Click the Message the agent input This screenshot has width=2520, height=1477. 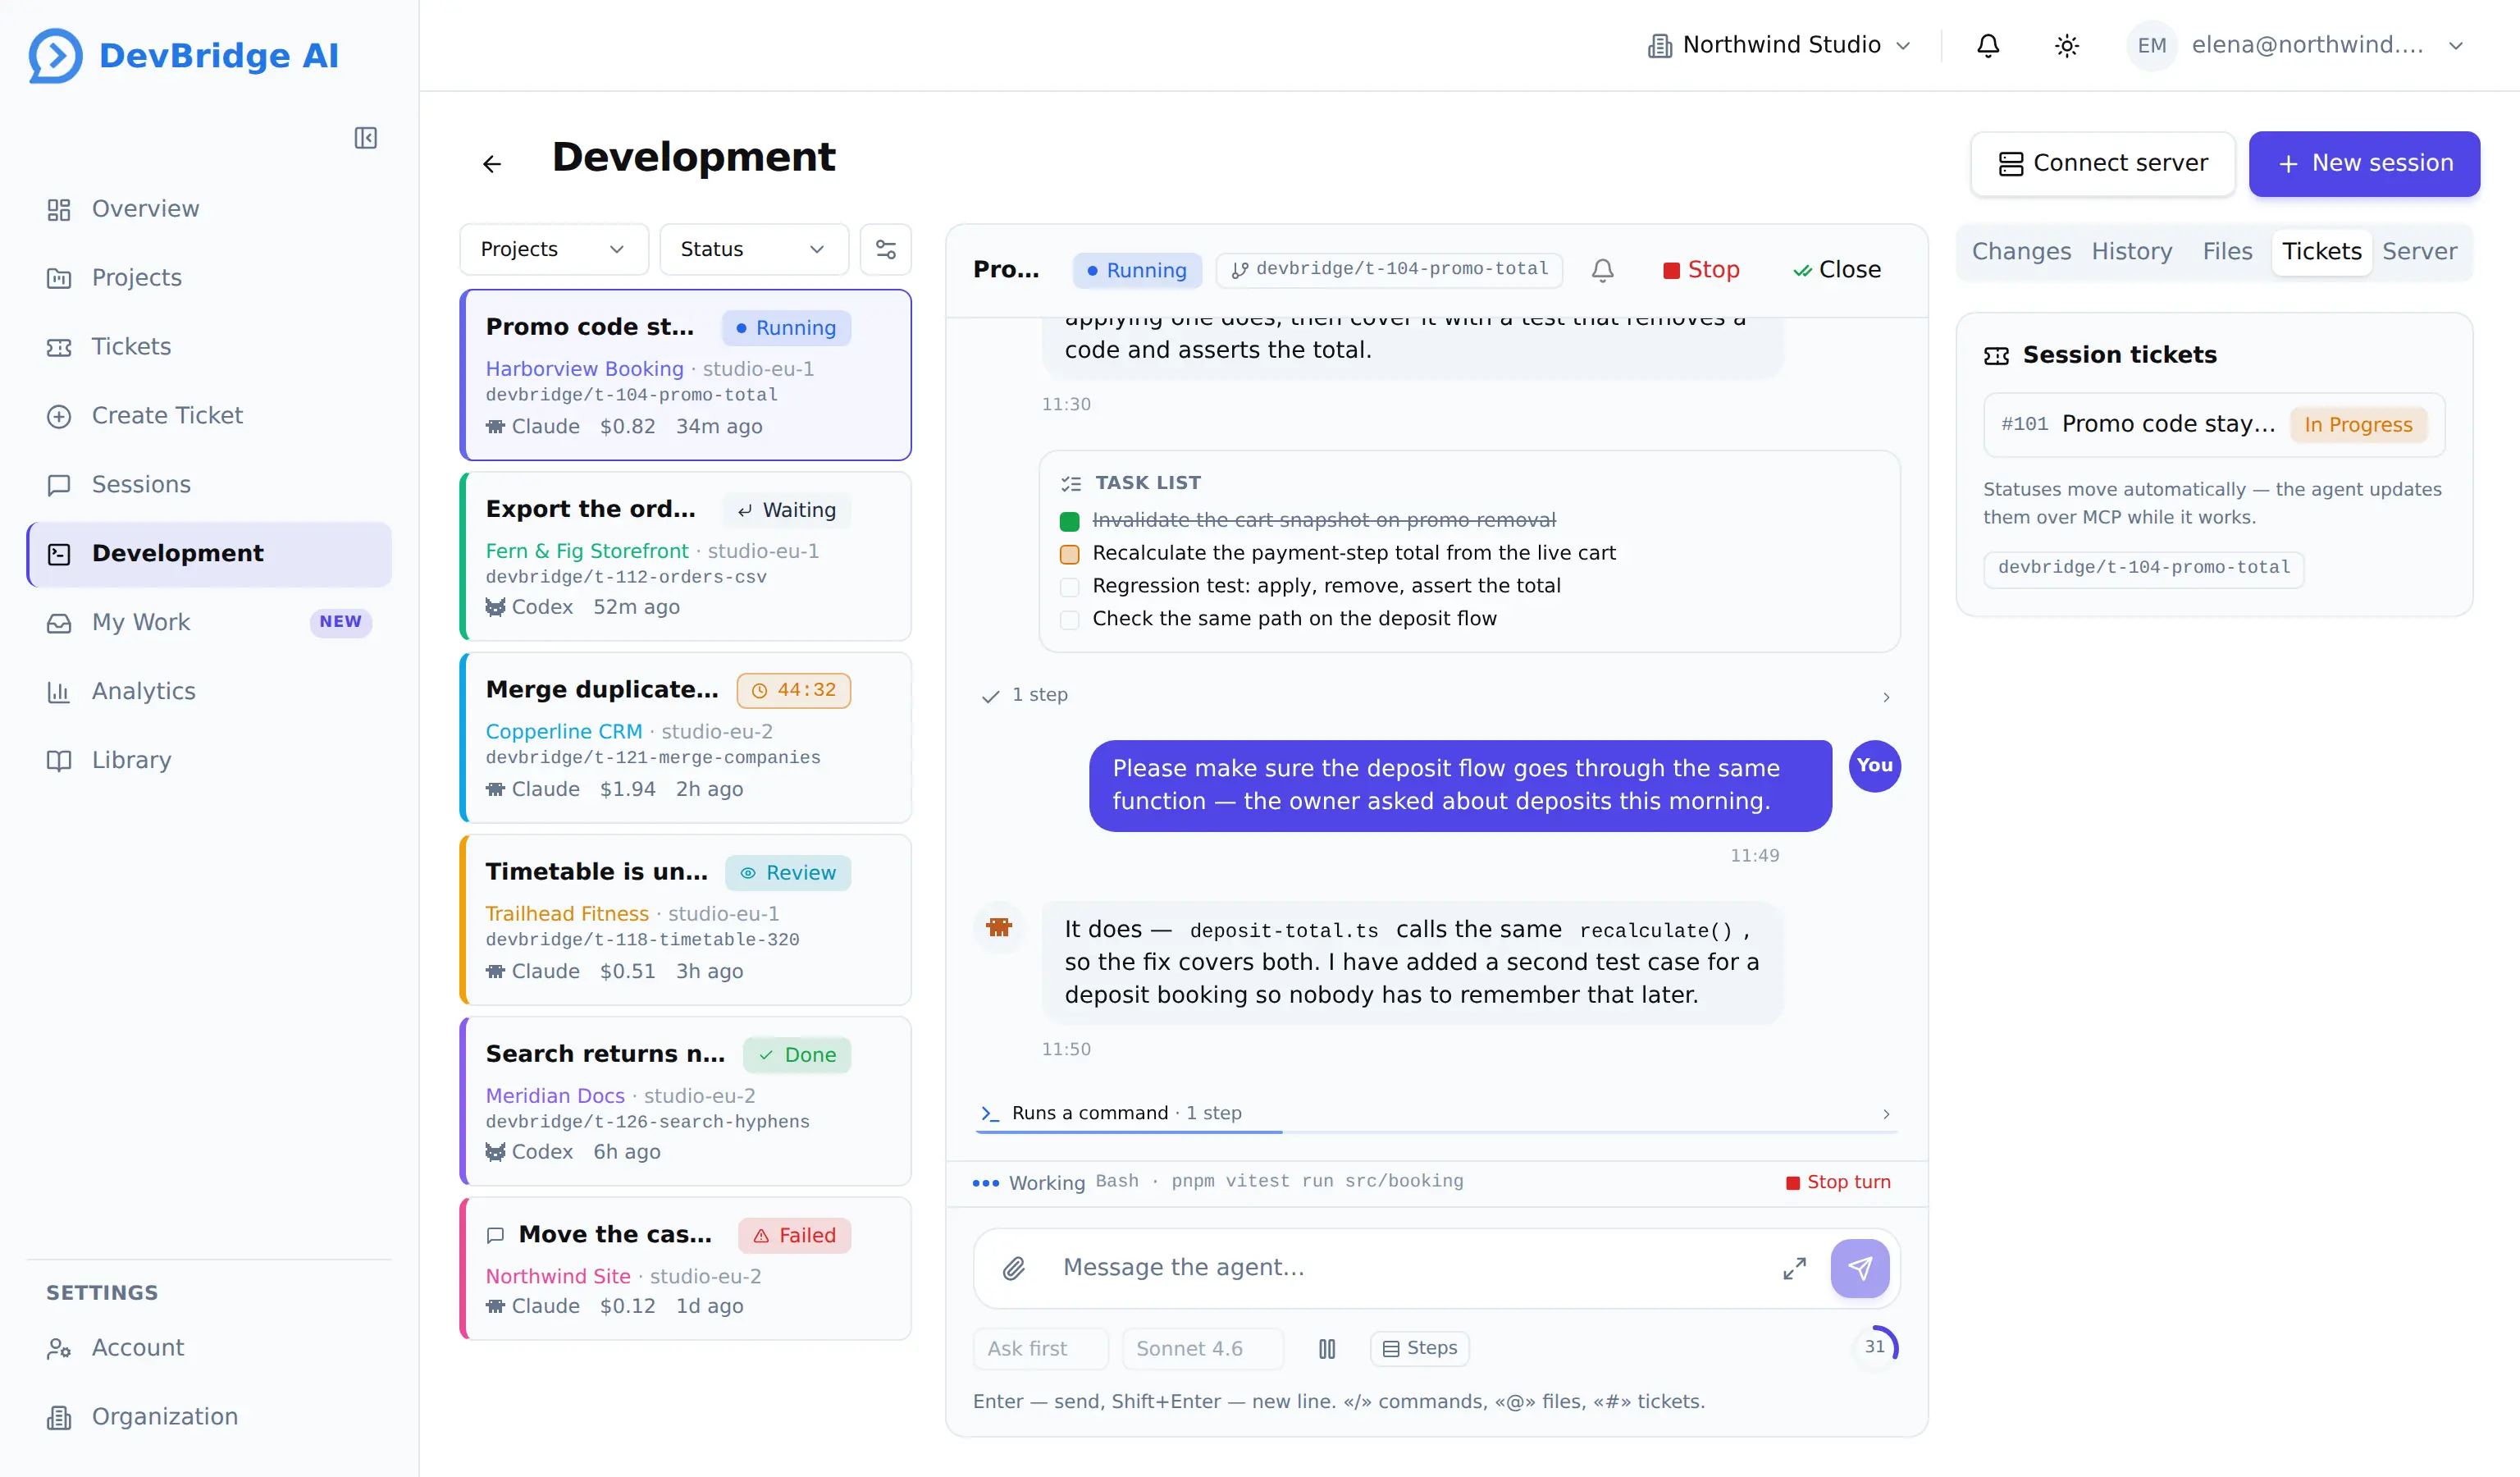(x=1410, y=1269)
